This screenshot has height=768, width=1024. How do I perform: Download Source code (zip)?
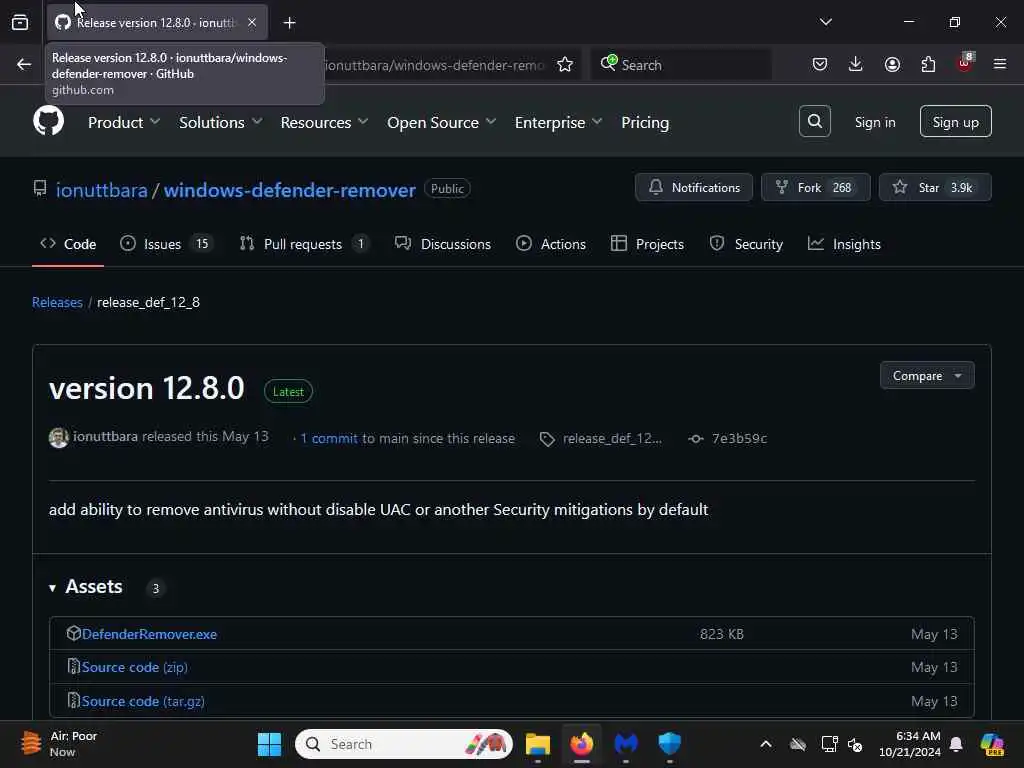click(x=135, y=667)
